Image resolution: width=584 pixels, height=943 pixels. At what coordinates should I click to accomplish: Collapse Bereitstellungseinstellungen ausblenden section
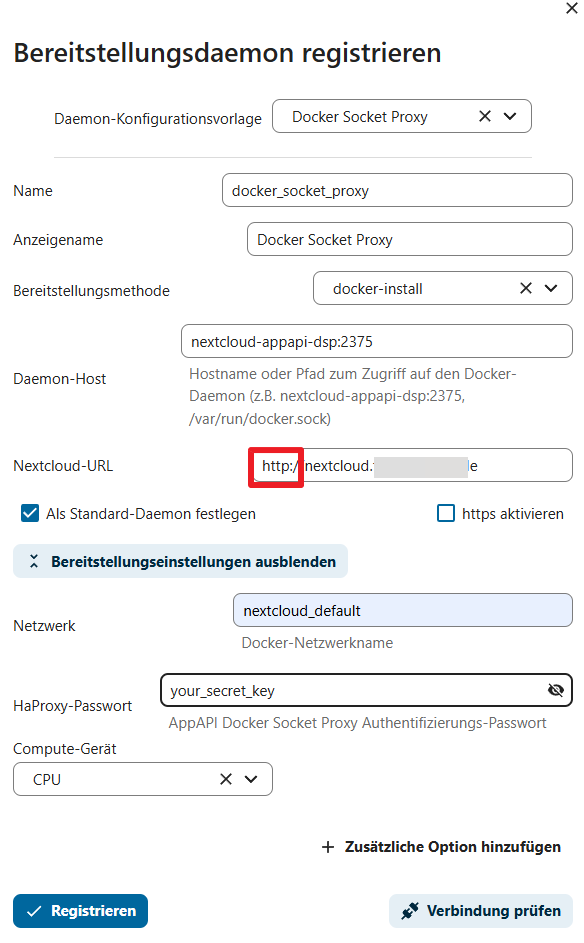click(x=180, y=561)
